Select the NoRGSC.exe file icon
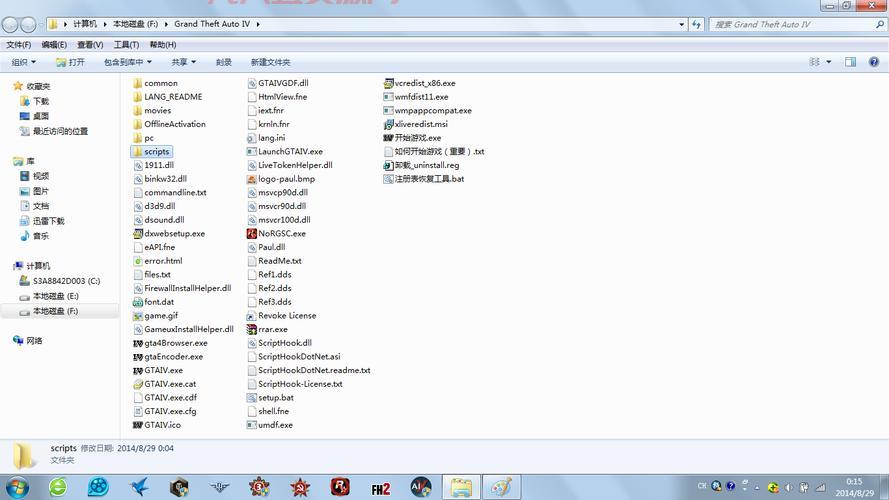 click(252, 234)
